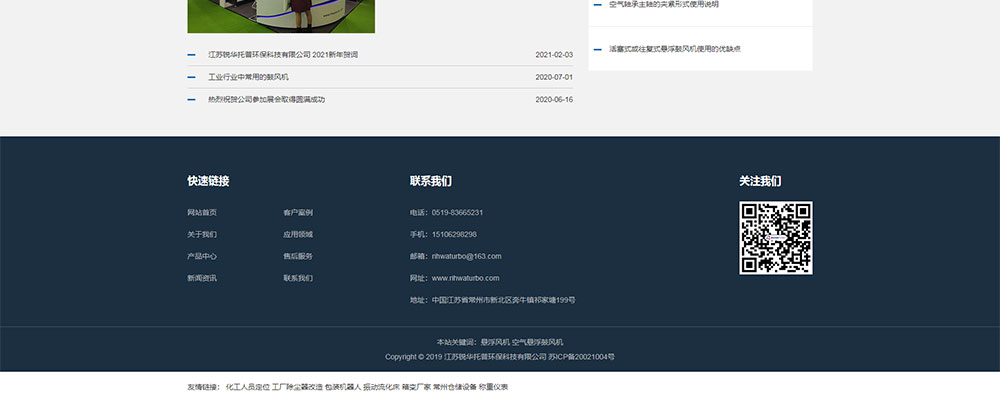Open 关于我们 footer link

click(x=201, y=235)
